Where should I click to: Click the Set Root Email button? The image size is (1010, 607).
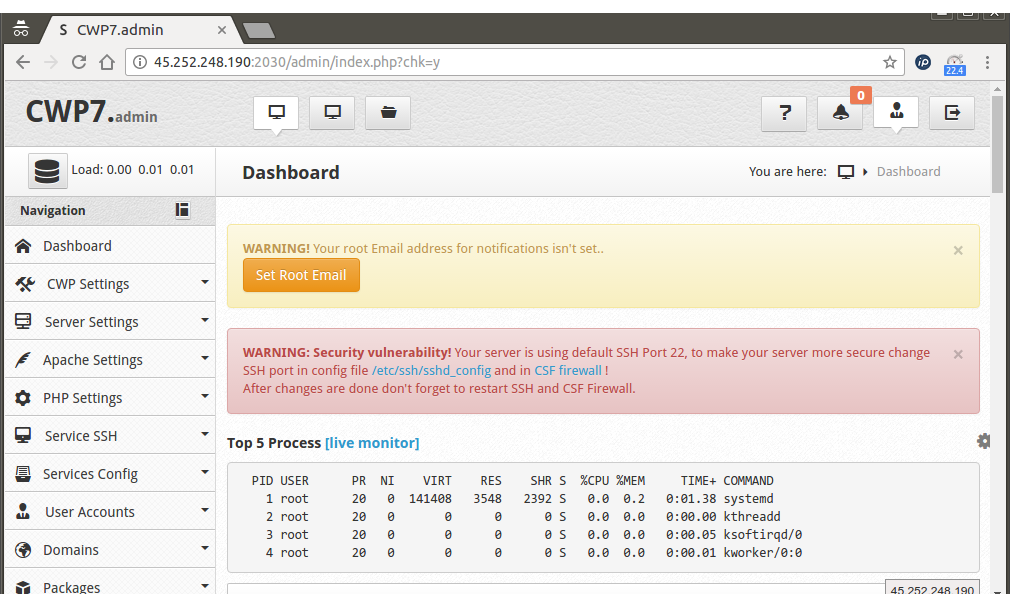click(301, 275)
